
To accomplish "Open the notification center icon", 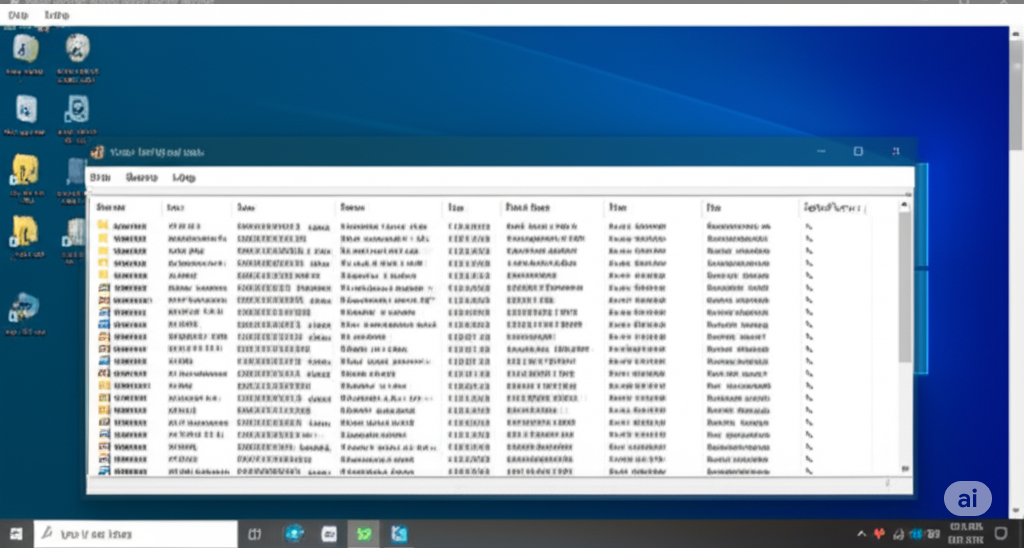I will click(1000, 534).
